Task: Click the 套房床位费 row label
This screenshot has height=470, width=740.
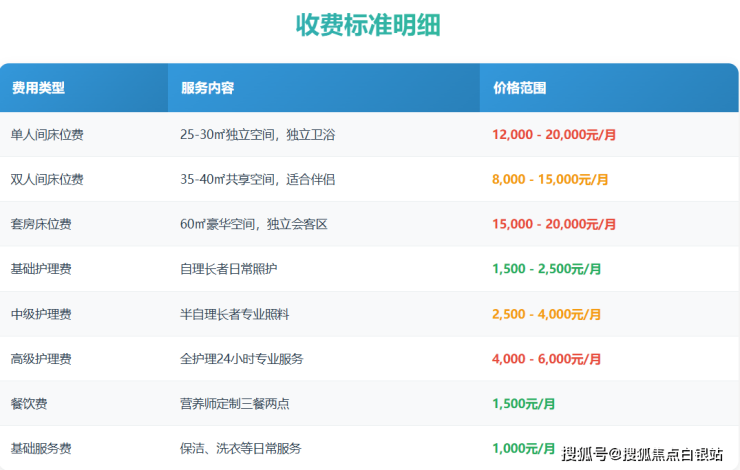Action: pyautogui.click(x=41, y=224)
